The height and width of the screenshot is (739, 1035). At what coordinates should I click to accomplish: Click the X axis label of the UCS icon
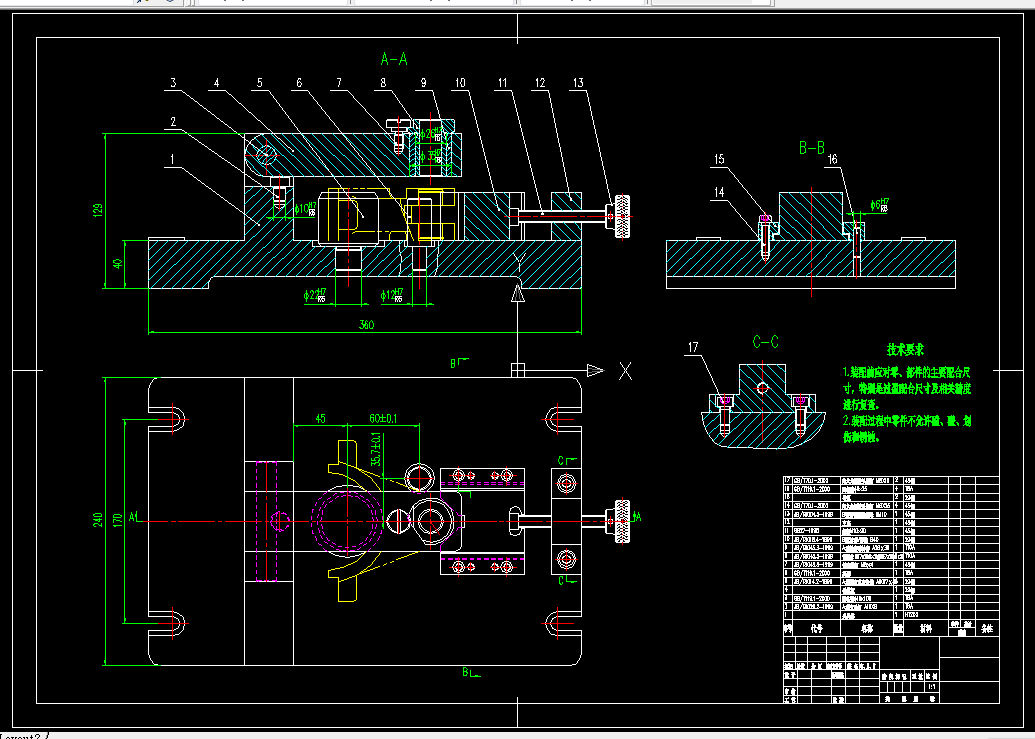tap(625, 371)
